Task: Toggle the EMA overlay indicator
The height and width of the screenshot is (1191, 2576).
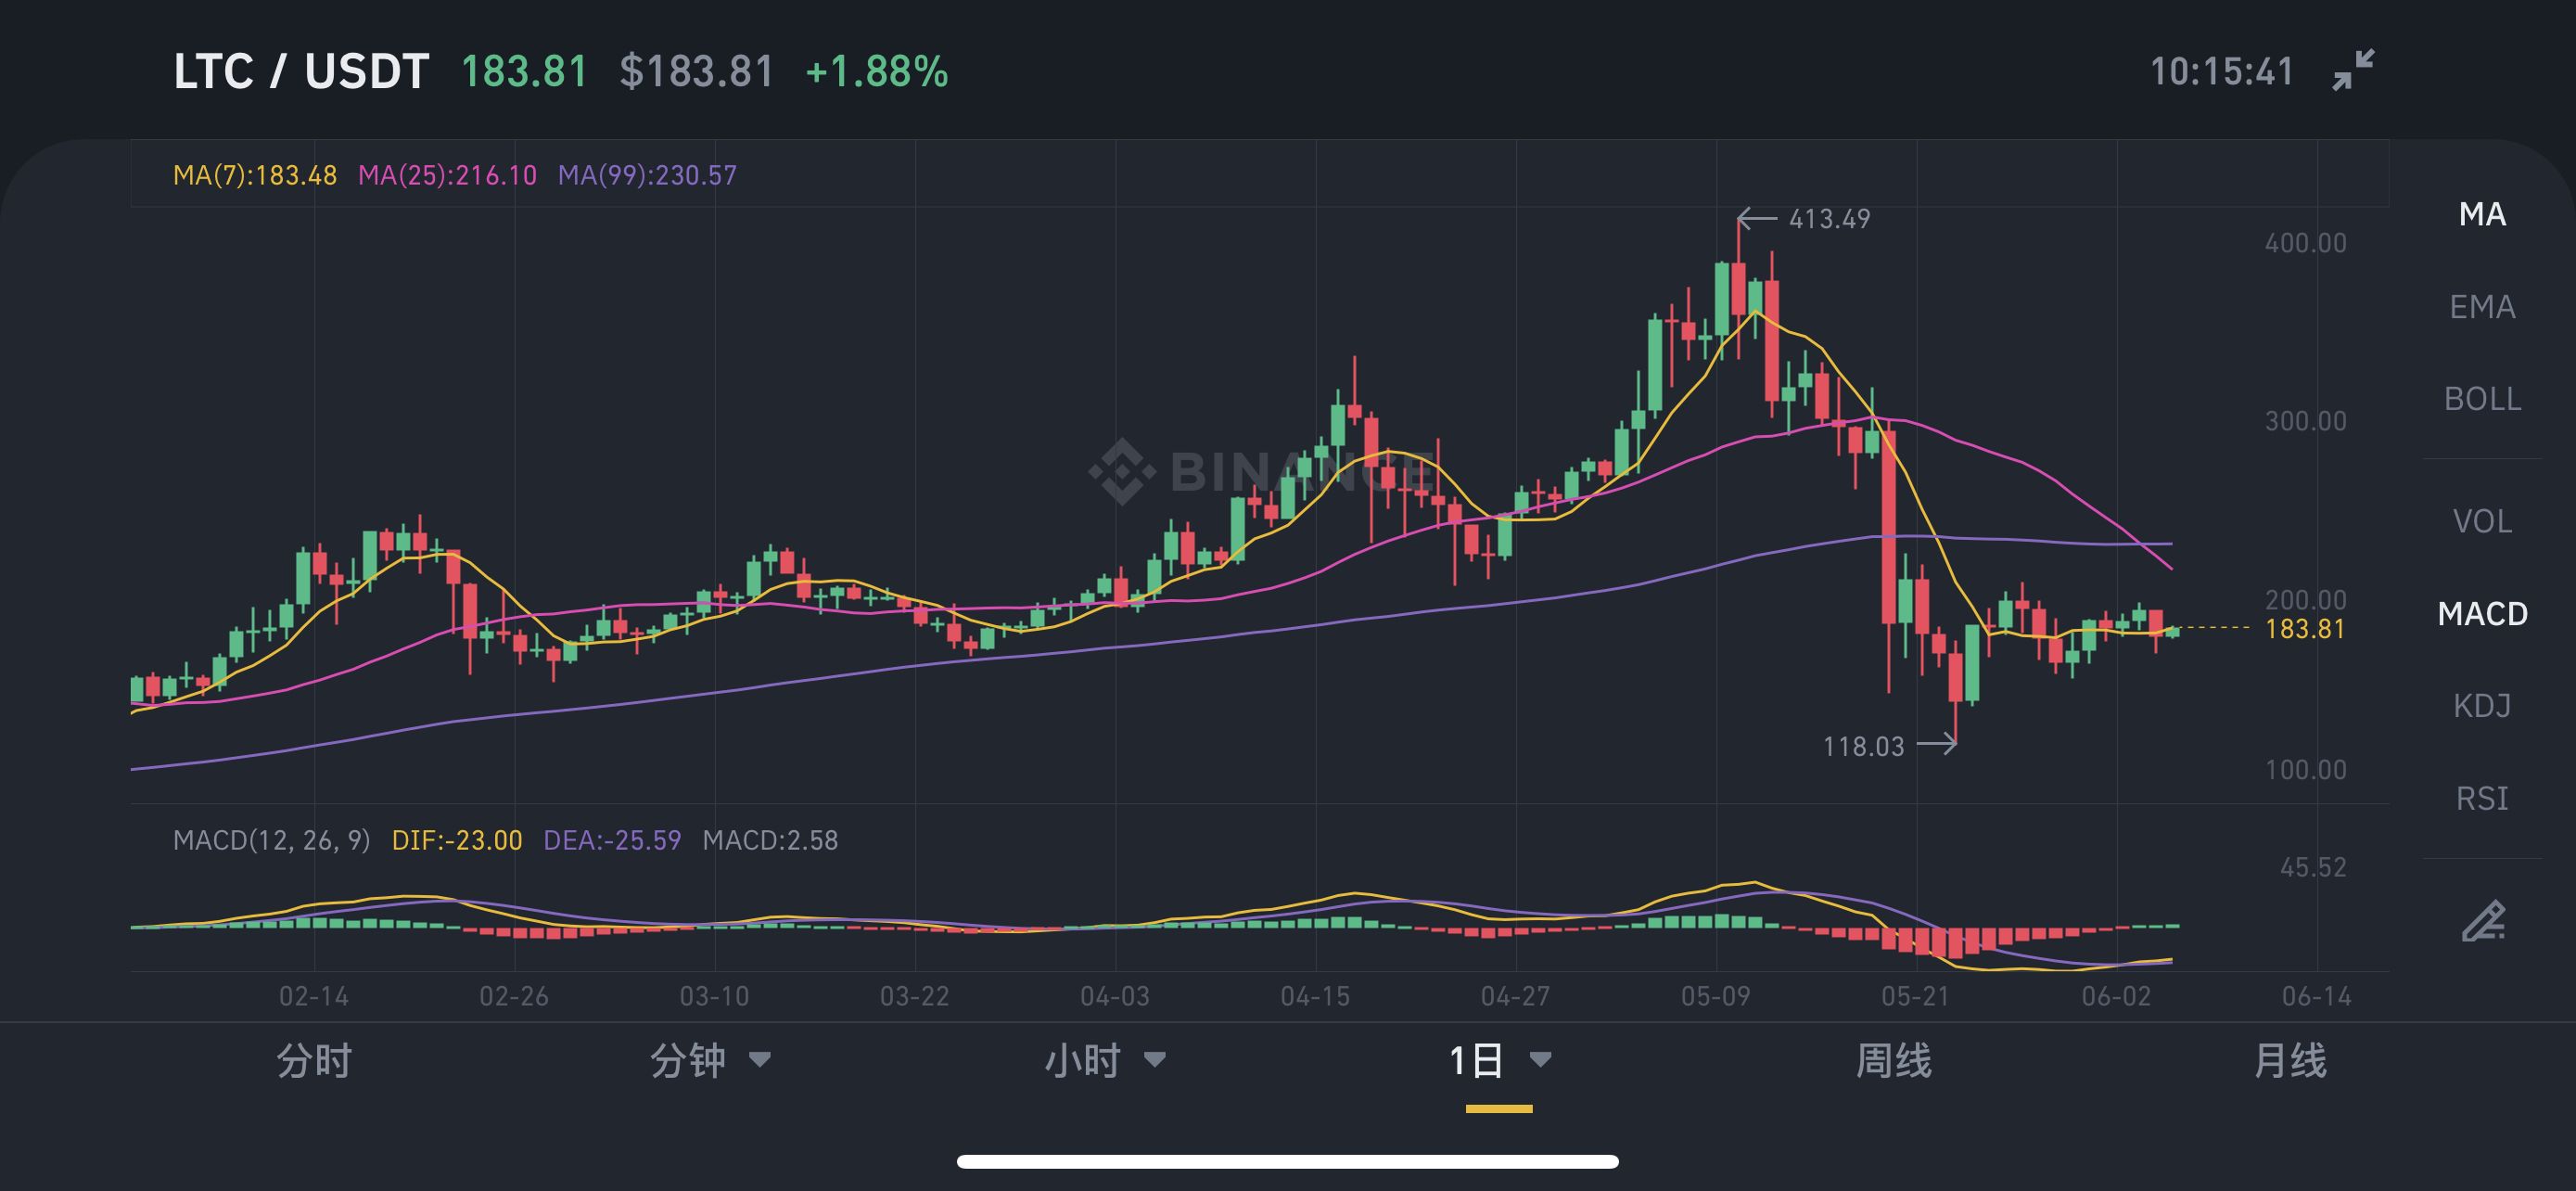Action: pos(2482,306)
